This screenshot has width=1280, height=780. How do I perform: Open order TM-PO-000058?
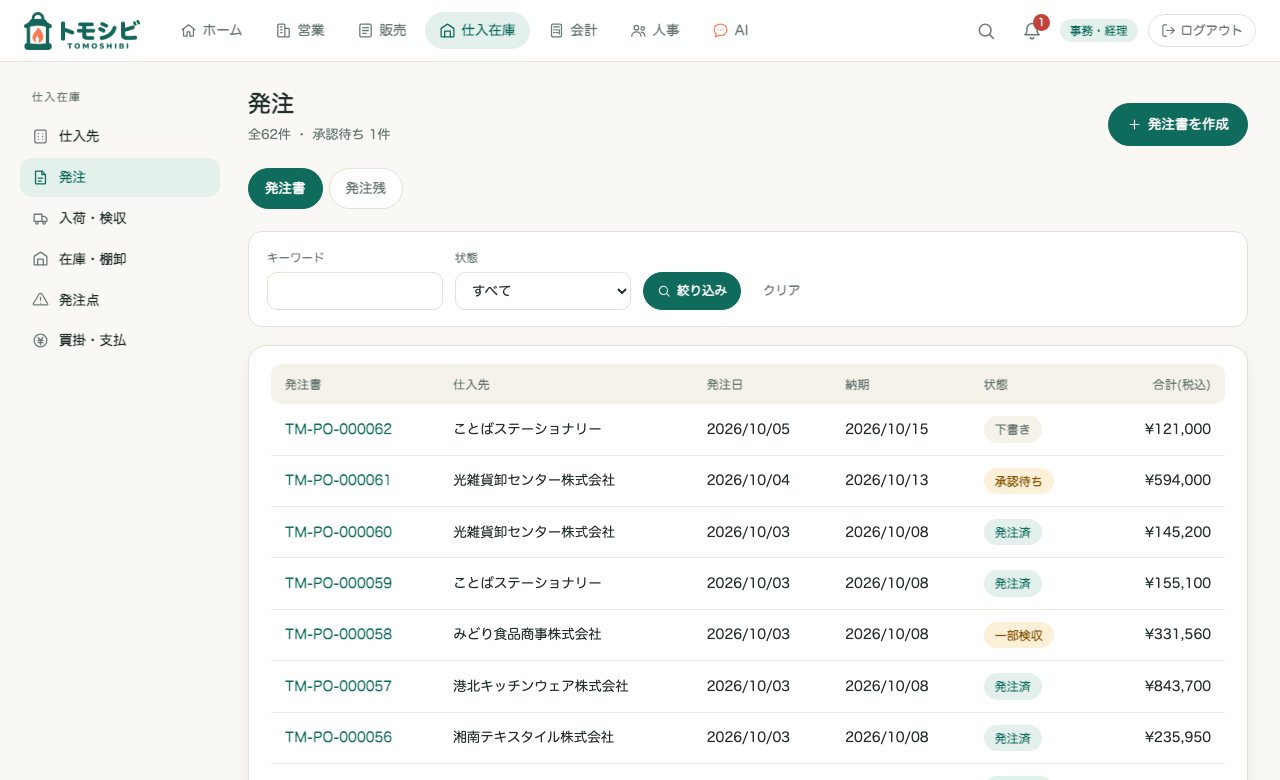point(338,634)
